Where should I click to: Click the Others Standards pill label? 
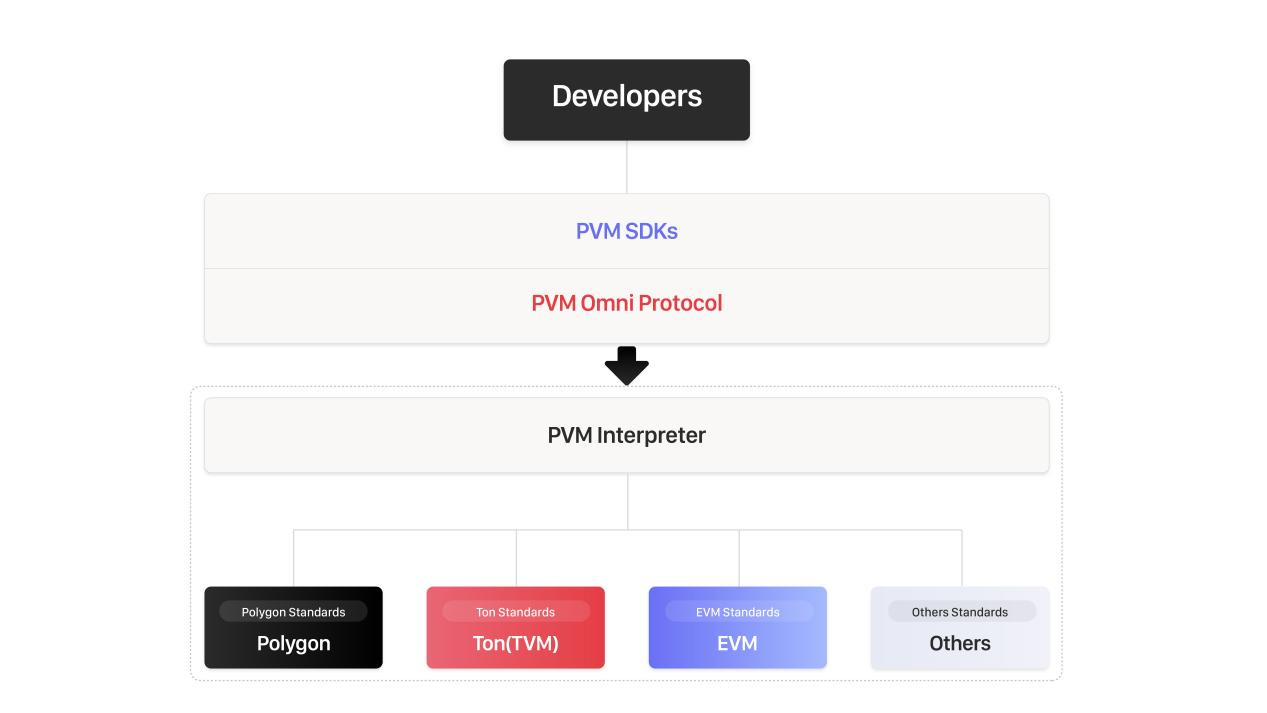[x=959, y=612]
